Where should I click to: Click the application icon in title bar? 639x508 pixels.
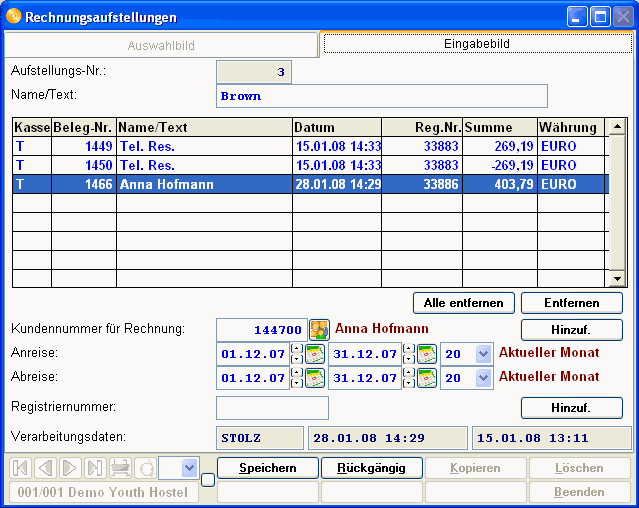13,16
